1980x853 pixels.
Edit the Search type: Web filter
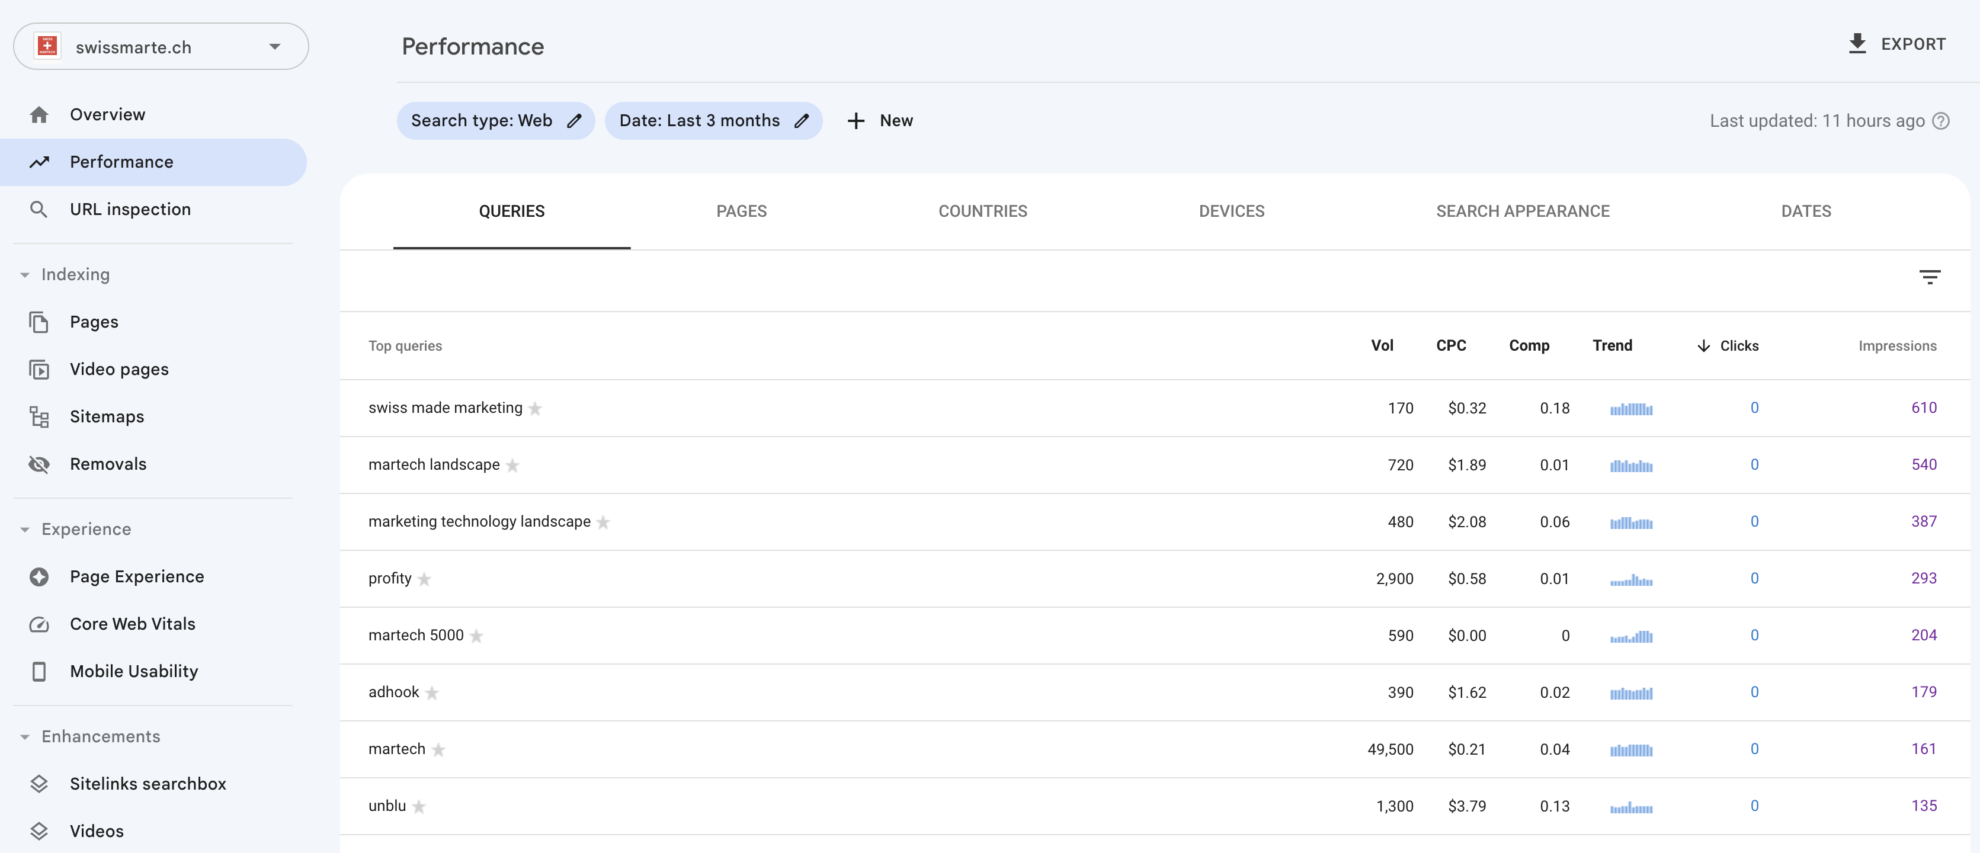[x=496, y=121]
